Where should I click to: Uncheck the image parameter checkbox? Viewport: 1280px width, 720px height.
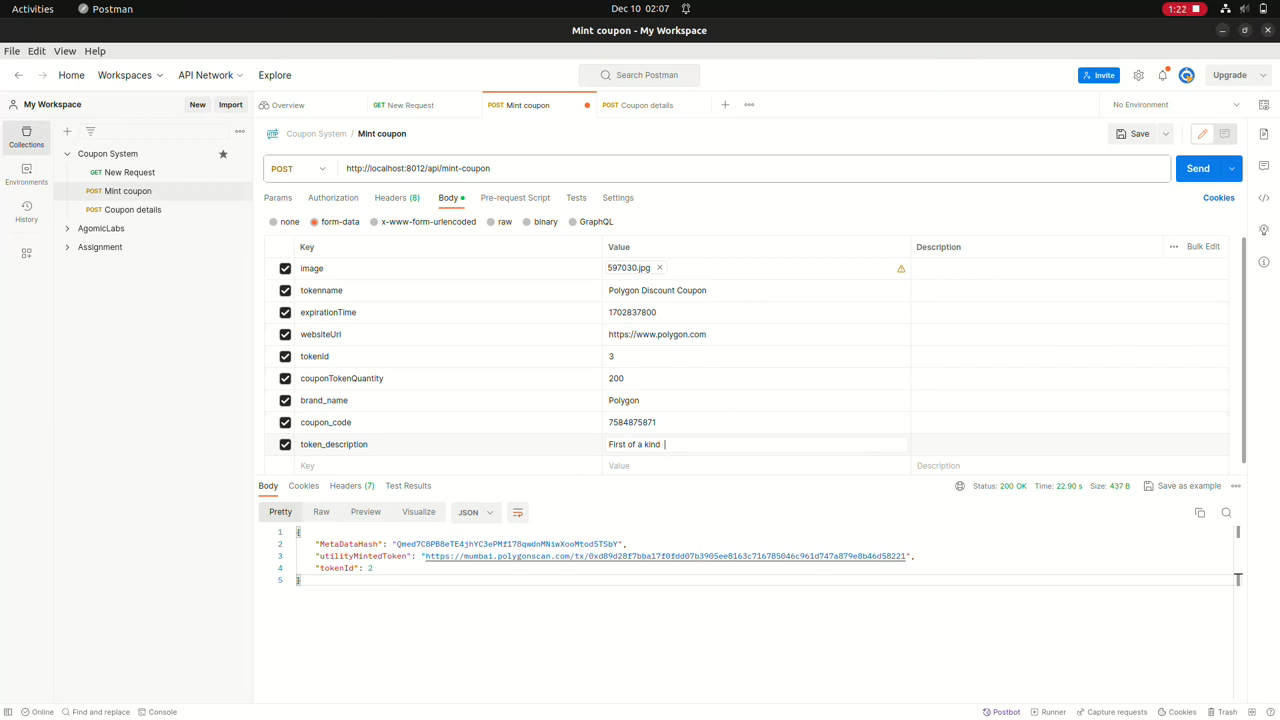tap(285, 269)
